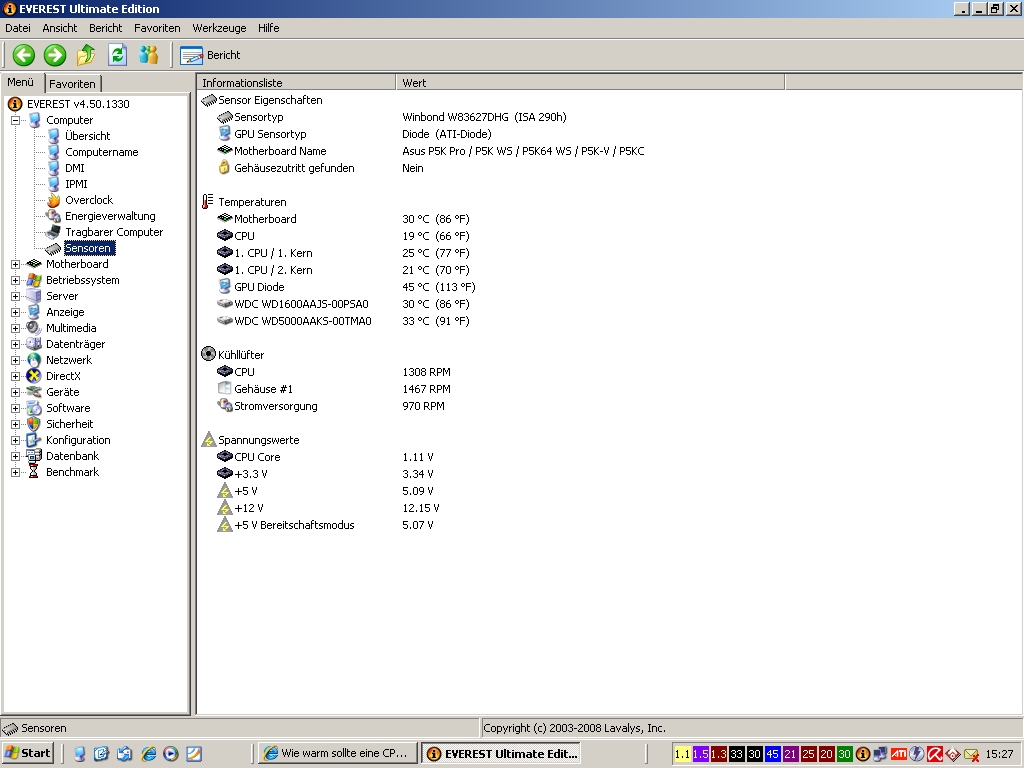Click the Datenbank icon in the tree
The image size is (1024, 768).
34,456
